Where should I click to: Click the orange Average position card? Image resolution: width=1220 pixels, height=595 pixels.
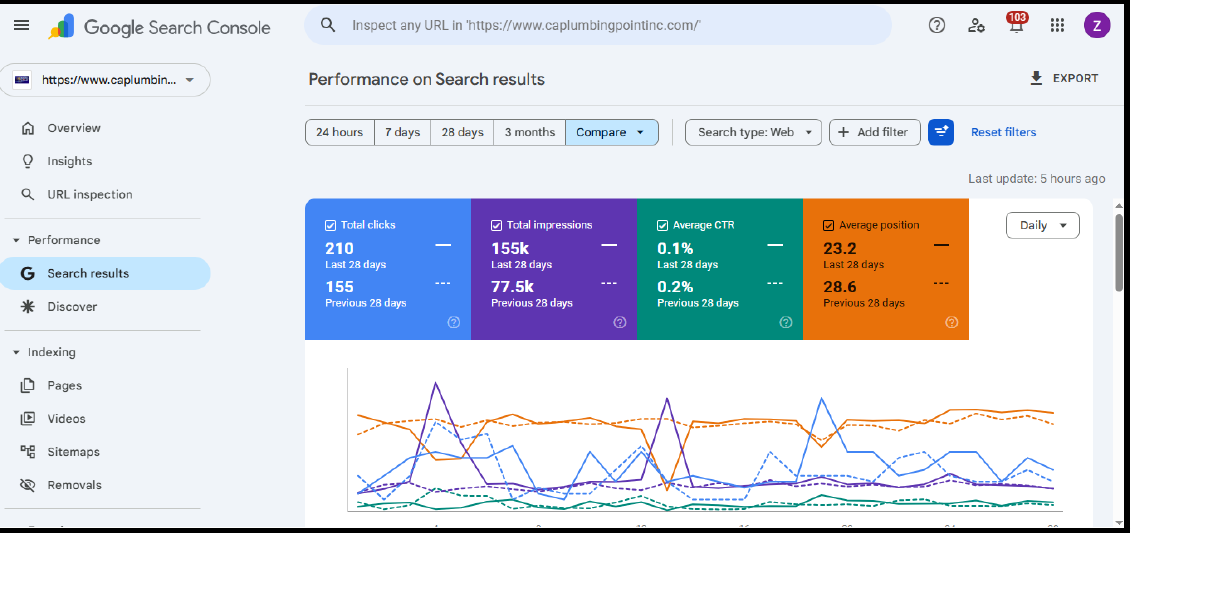tap(886, 269)
